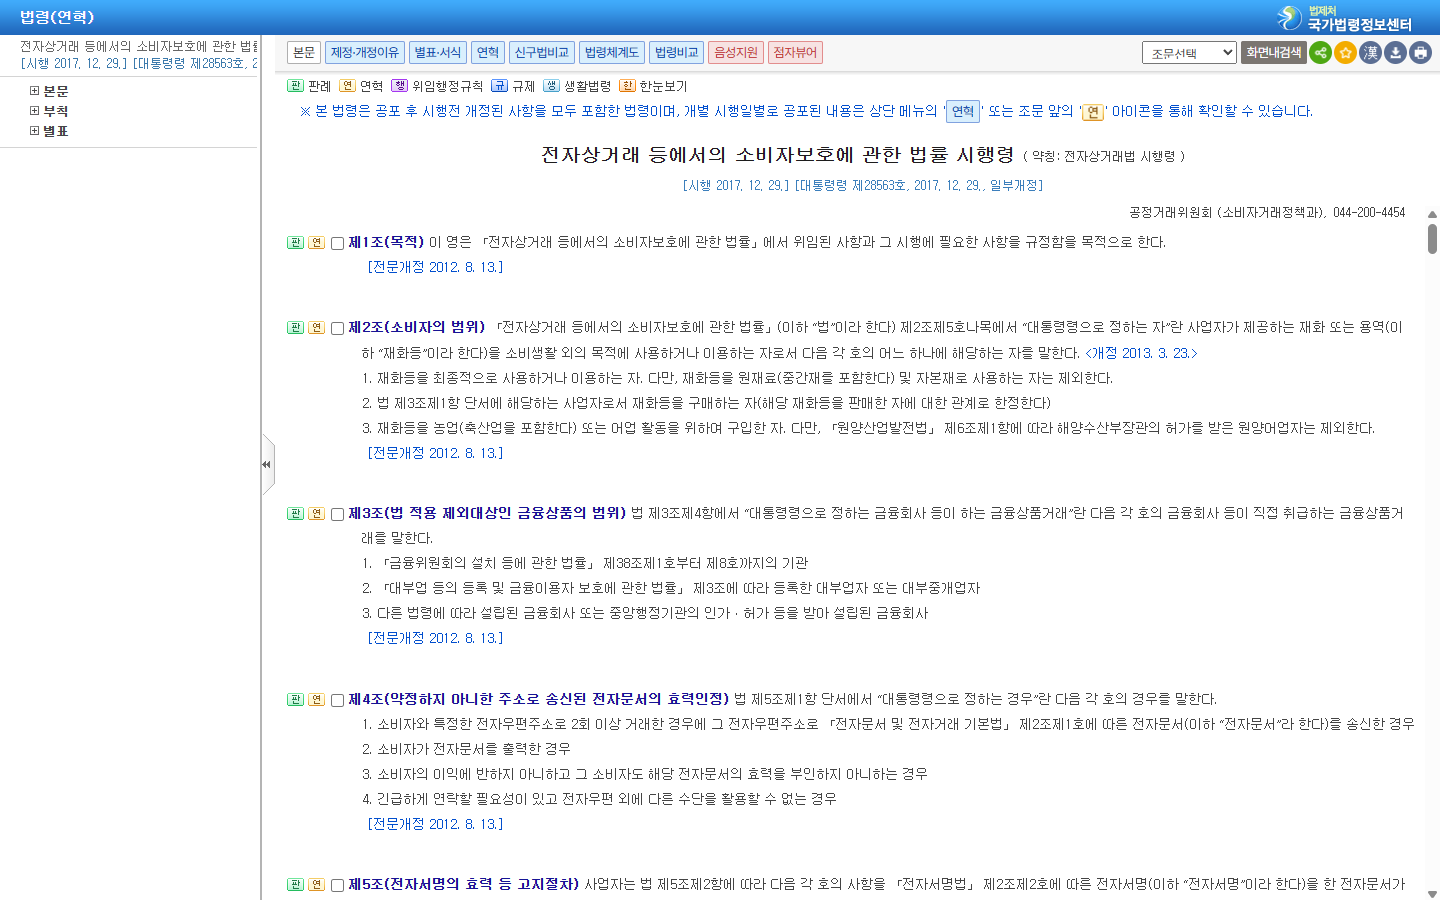Open the 조문선택 dropdown
The image size is (1440, 900).
(1189, 53)
